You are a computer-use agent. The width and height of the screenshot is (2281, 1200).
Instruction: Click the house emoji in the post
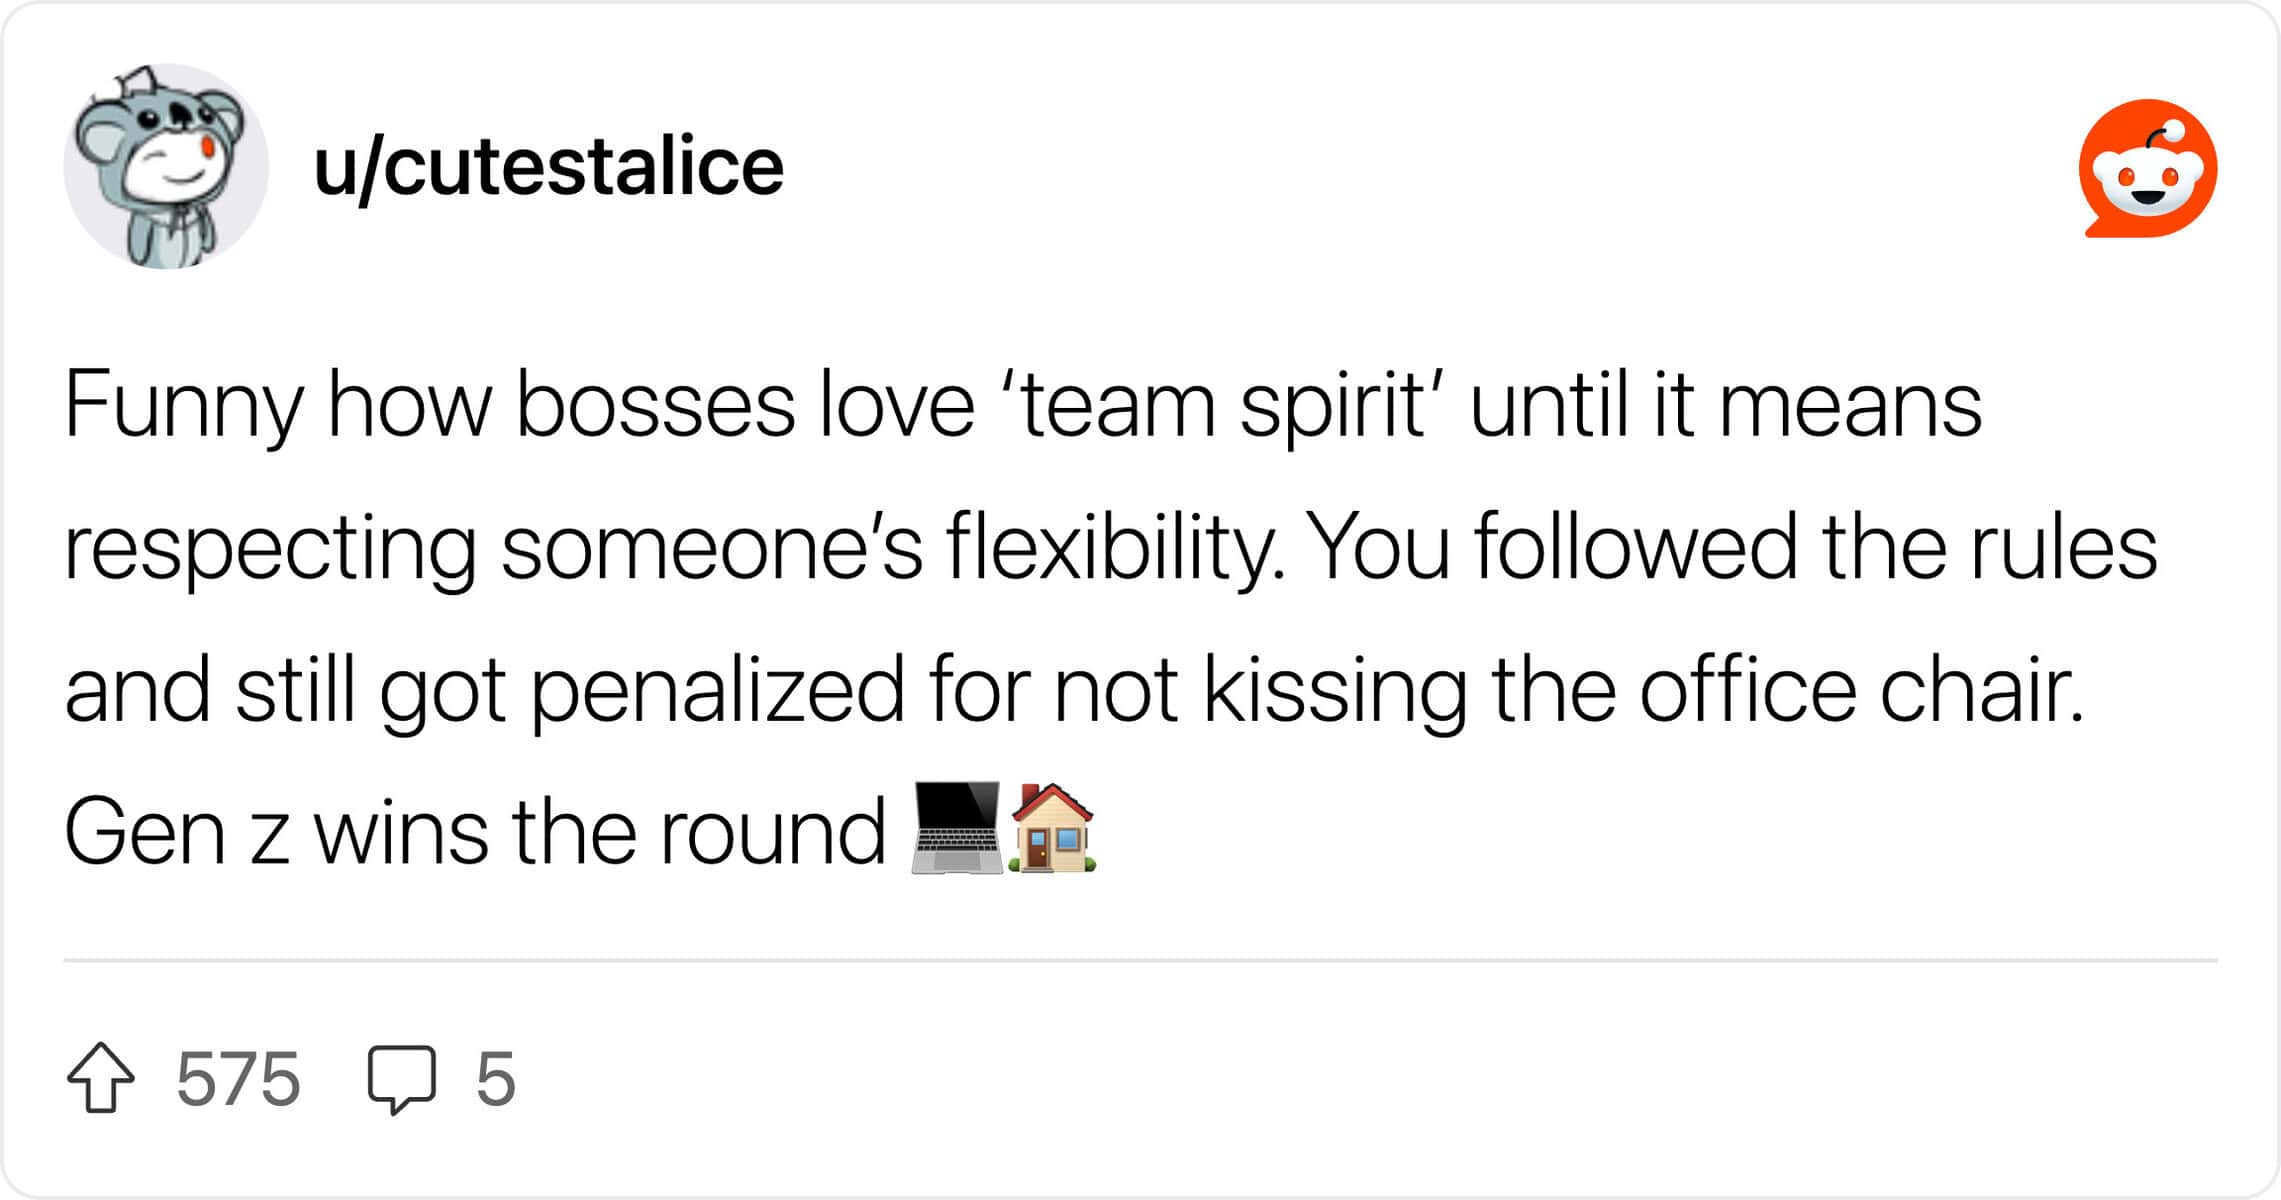click(x=1053, y=828)
